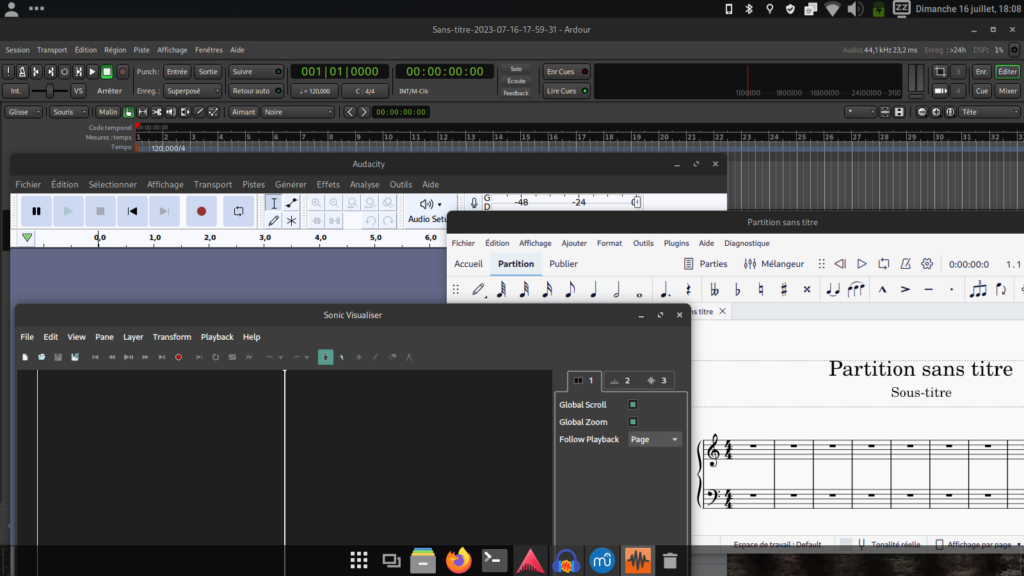This screenshot has width=1024, height=576.
Task: Select the quarter note in MuseScore
Action: tap(594, 290)
